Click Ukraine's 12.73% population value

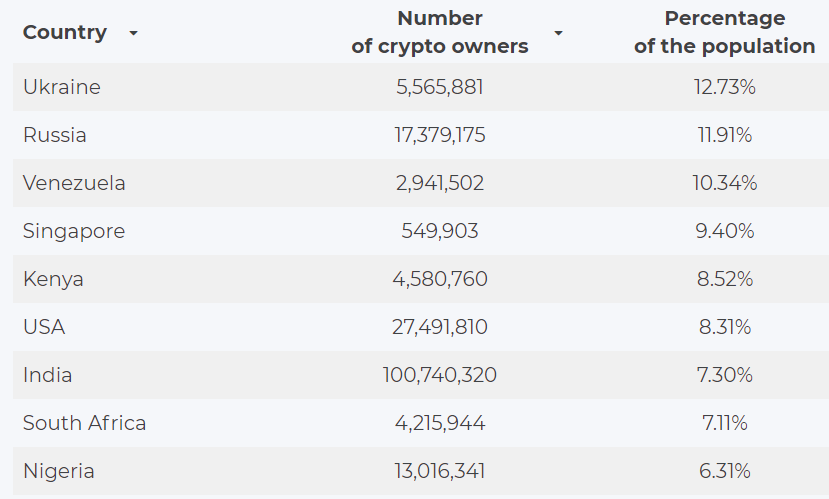725,87
